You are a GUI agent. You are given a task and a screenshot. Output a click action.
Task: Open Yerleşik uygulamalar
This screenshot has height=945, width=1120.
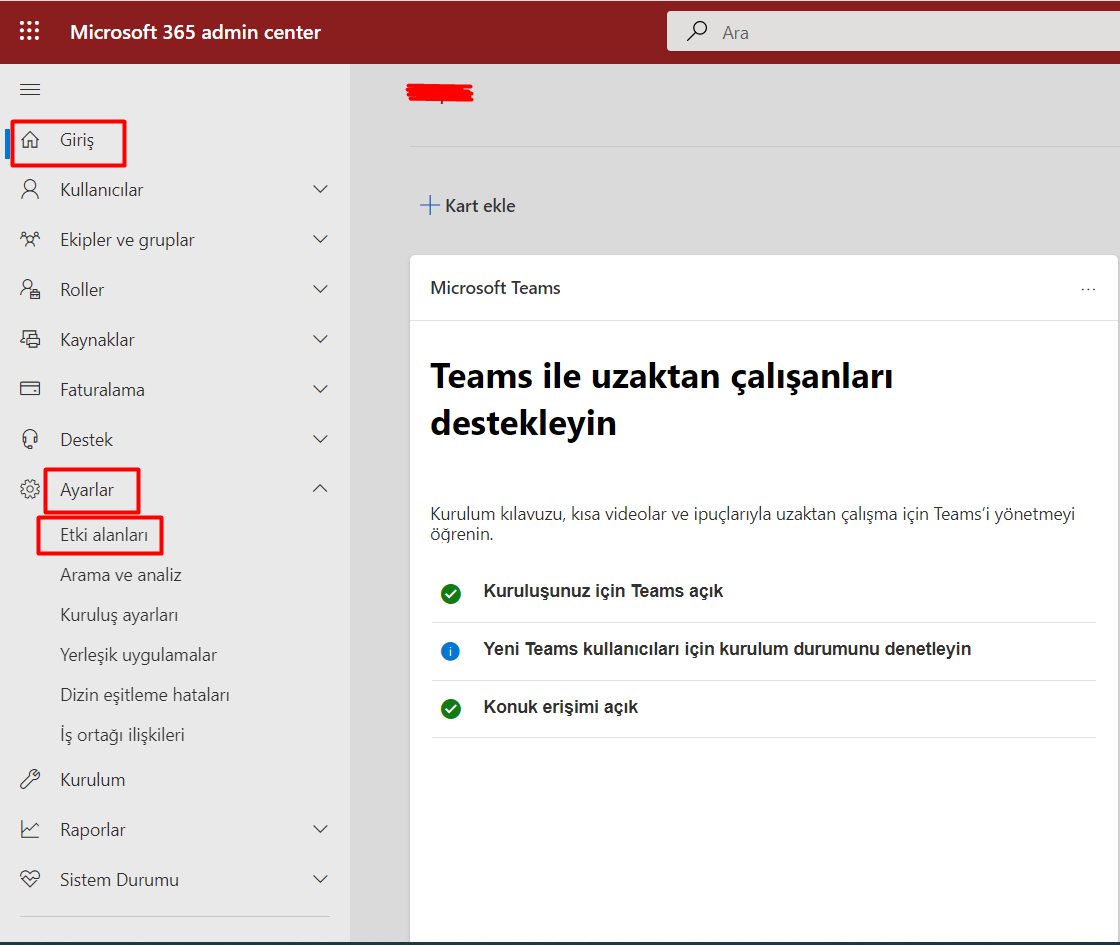139,655
